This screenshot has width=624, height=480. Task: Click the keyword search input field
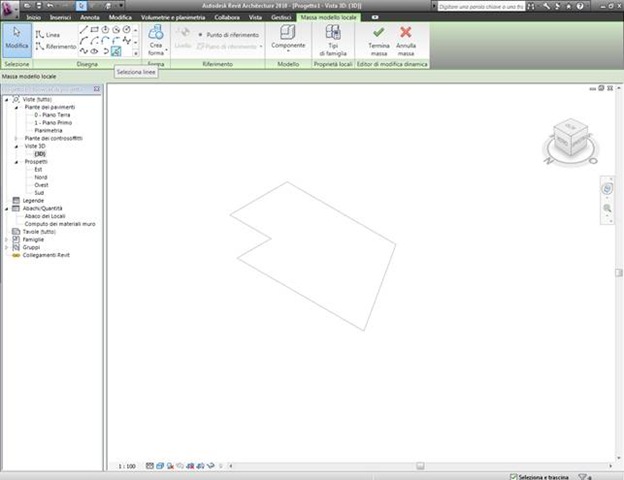[481, 7]
